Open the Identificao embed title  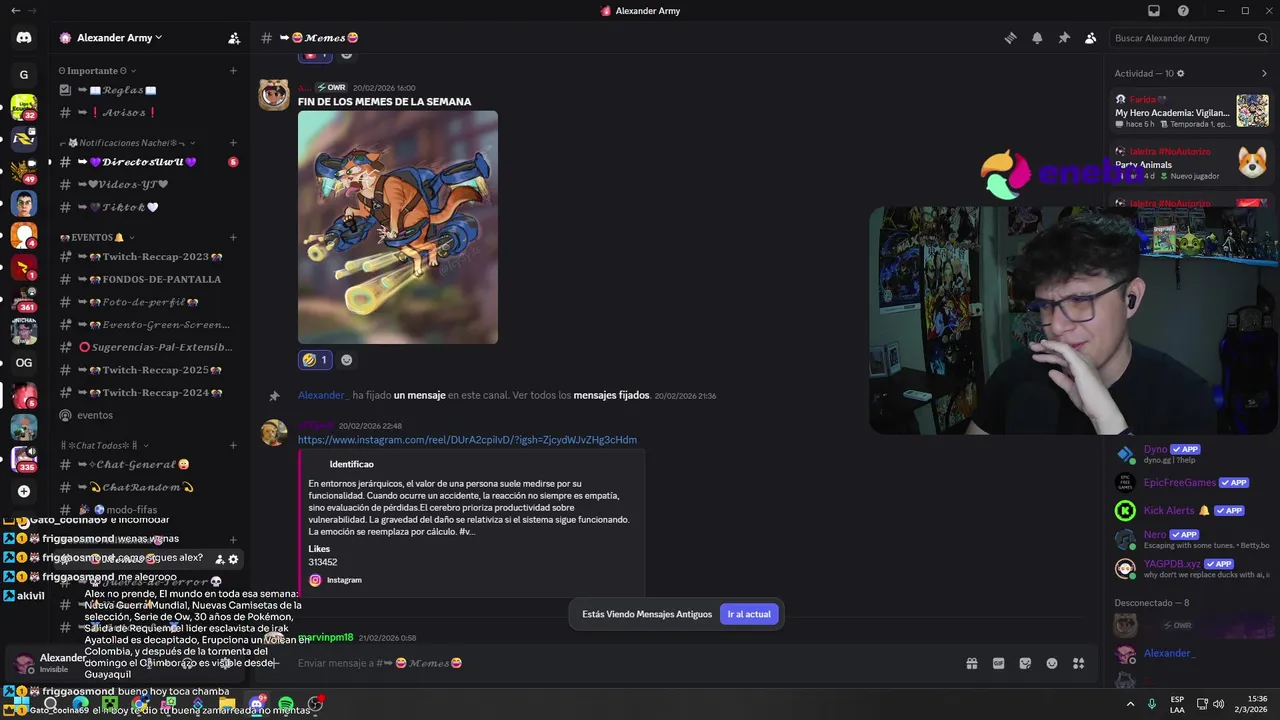click(351, 464)
